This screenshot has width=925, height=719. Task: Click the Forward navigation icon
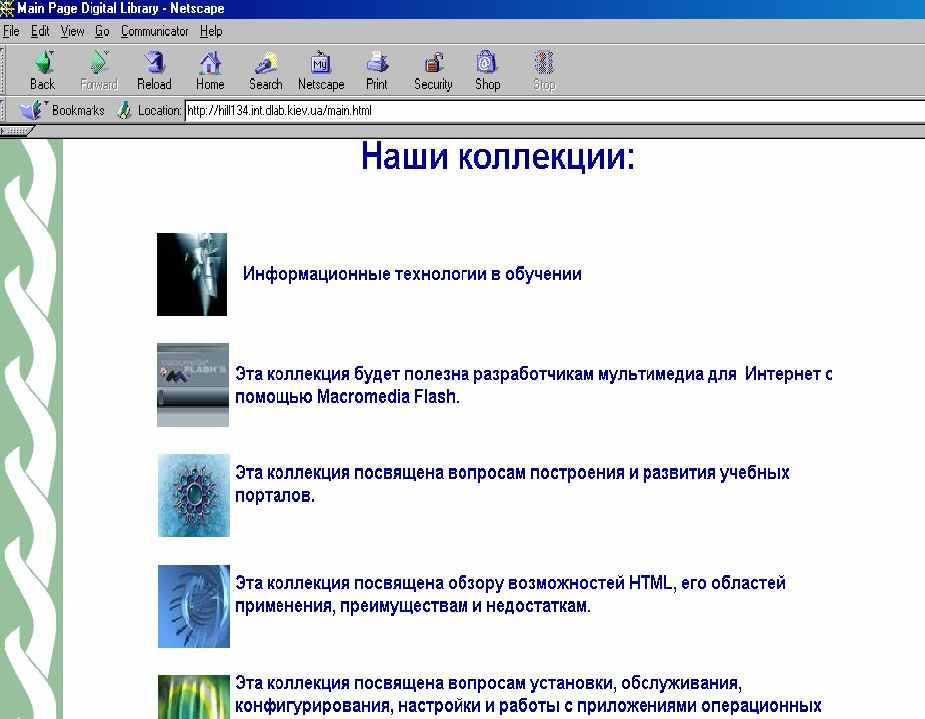tap(99, 70)
